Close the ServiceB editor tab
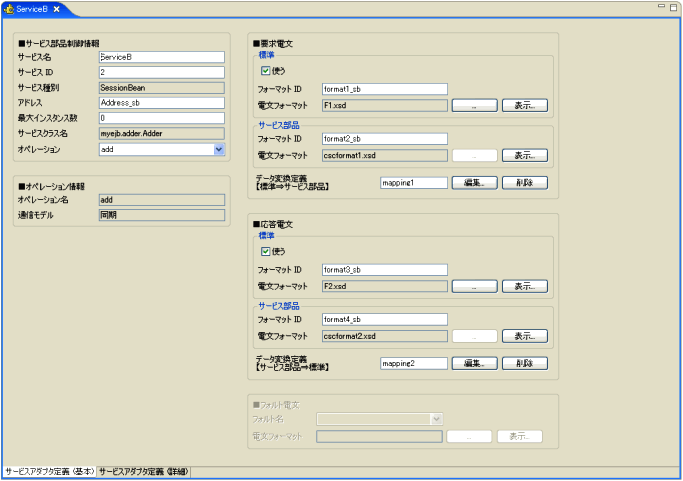 [x=57, y=9]
